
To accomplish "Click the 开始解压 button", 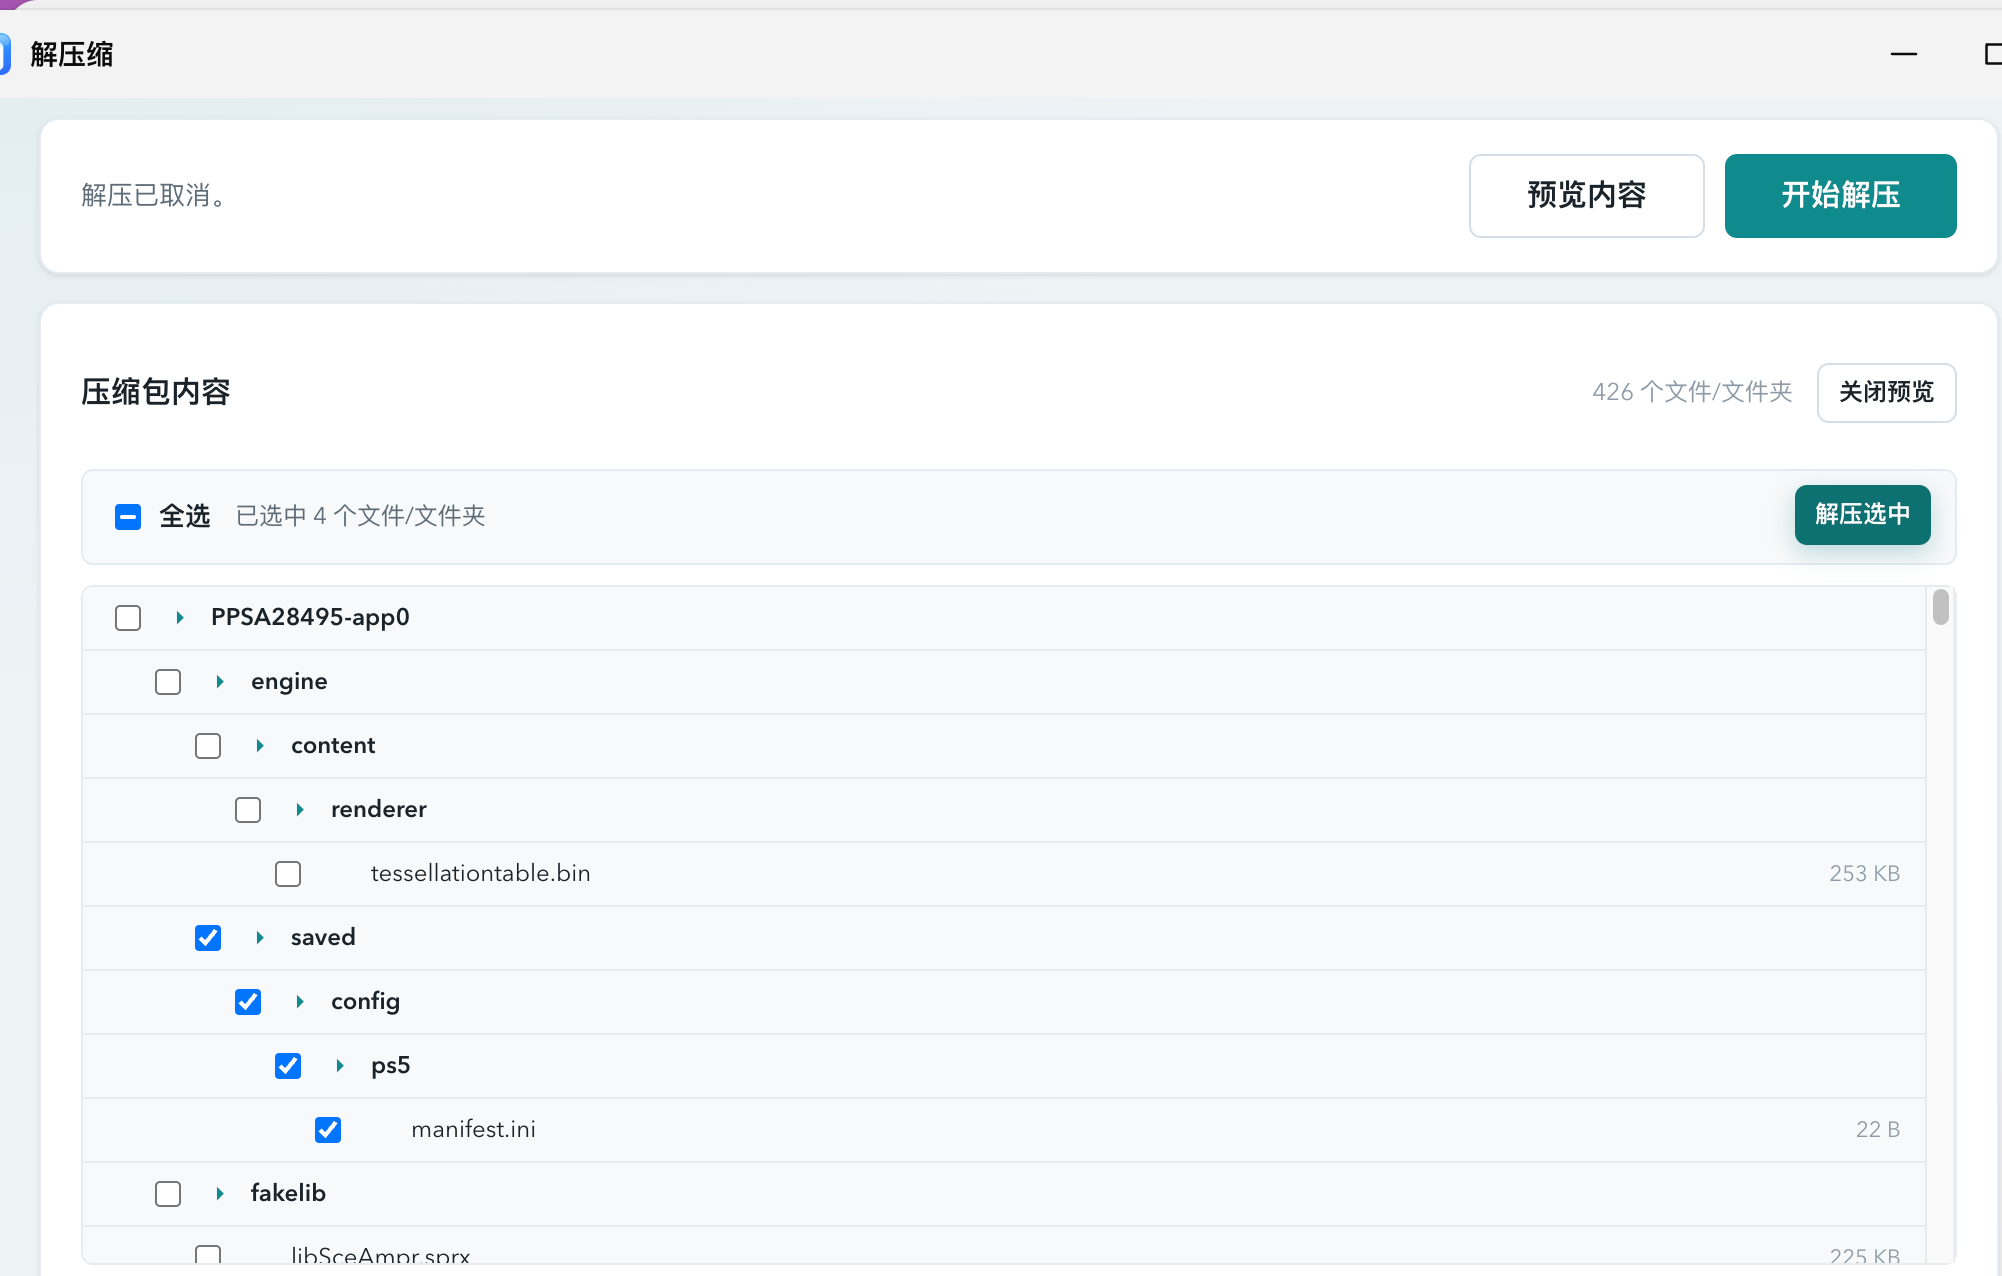I will click(1840, 196).
